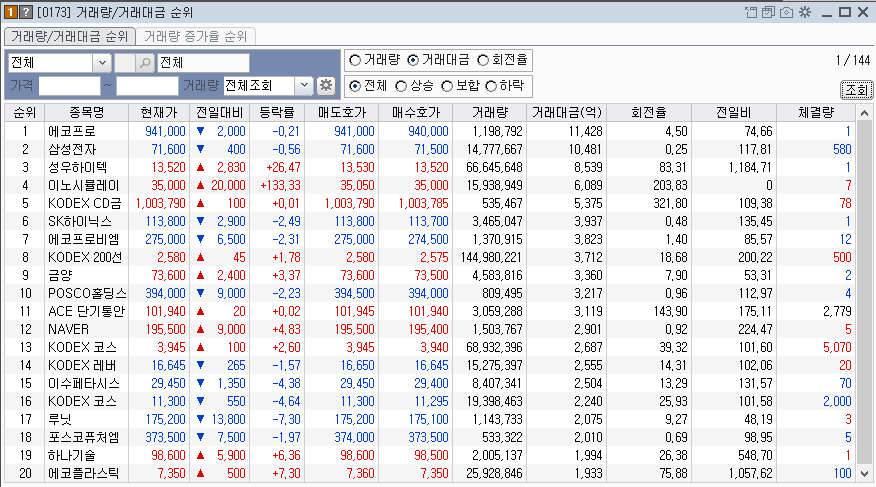The width and height of the screenshot is (876, 487).
Task: Select the 에코프로비엠 stock name
Action: [84, 239]
